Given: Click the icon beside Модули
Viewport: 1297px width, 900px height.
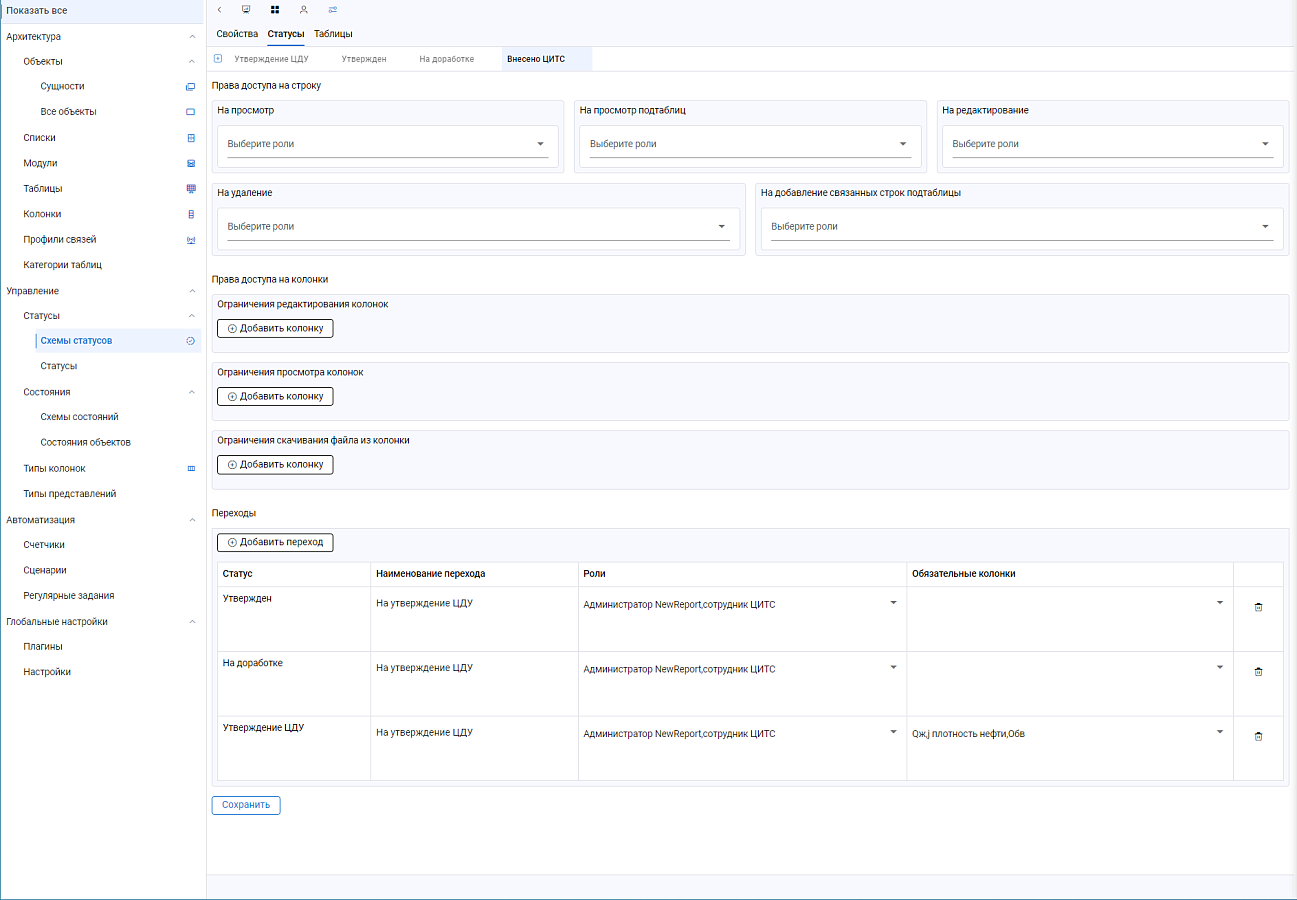Looking at the screenshot, I should (x=191, y=163).
